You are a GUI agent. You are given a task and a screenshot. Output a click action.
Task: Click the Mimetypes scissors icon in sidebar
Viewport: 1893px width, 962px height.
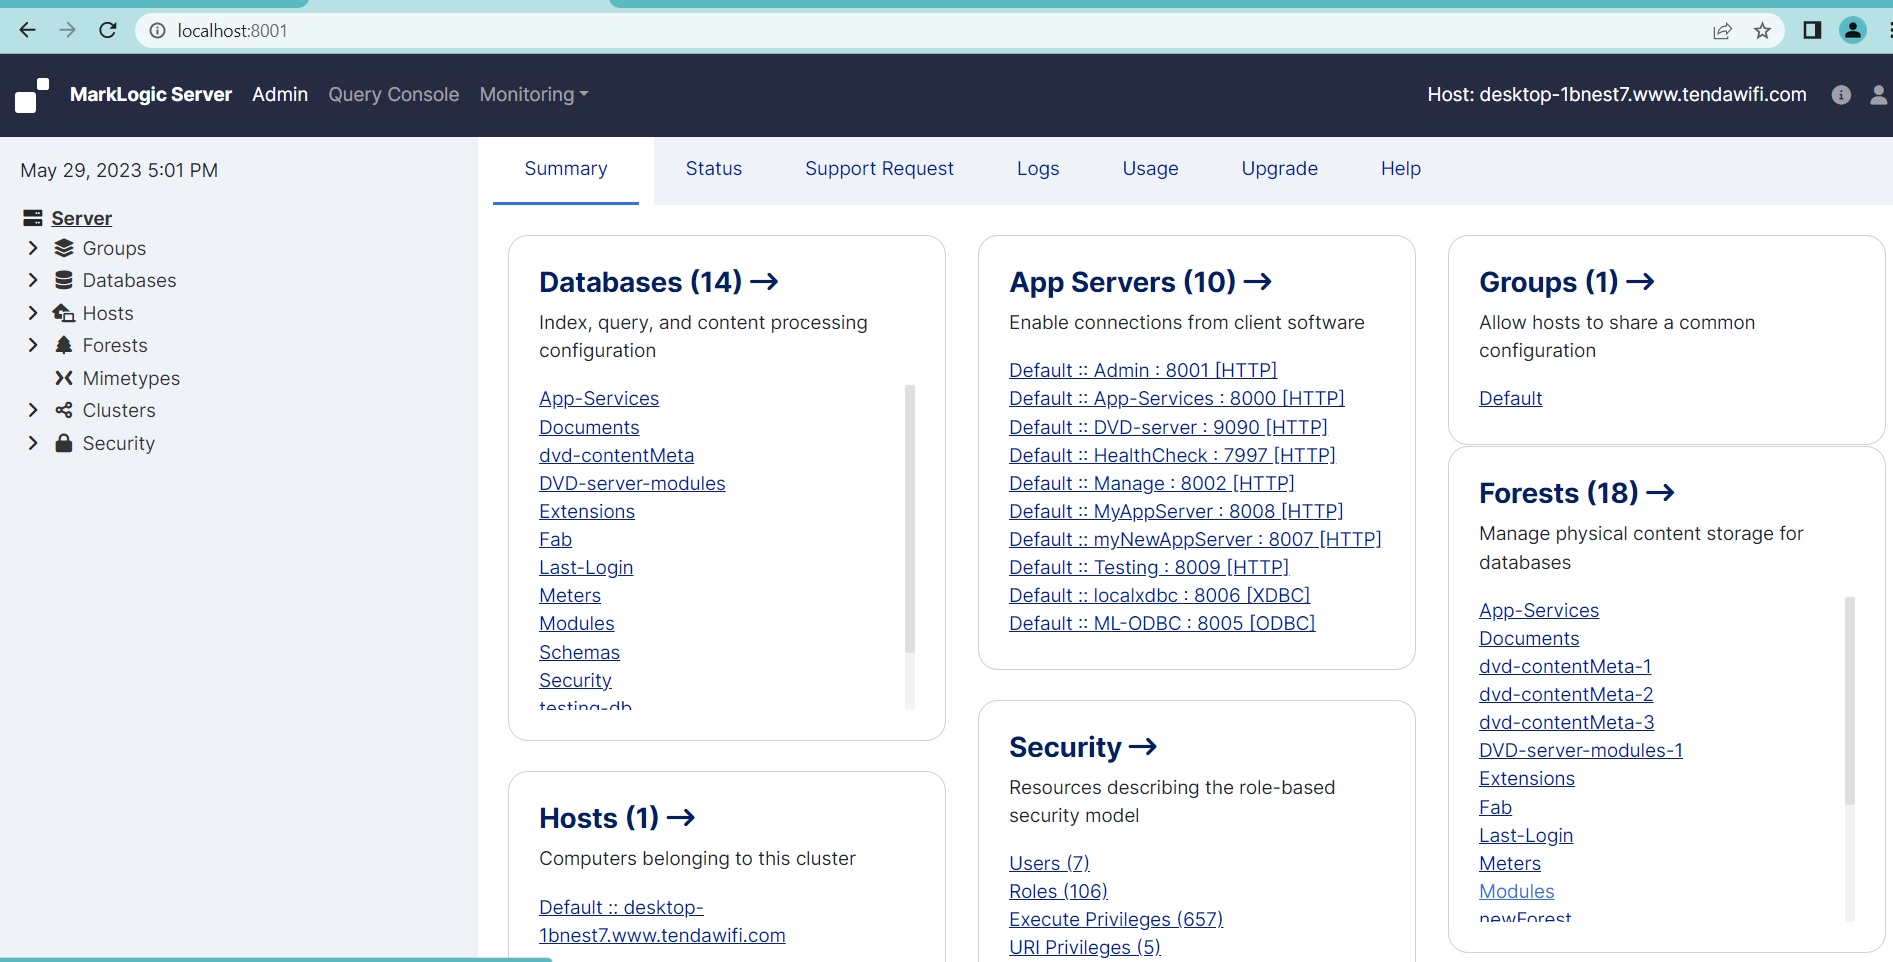(64, 378)
